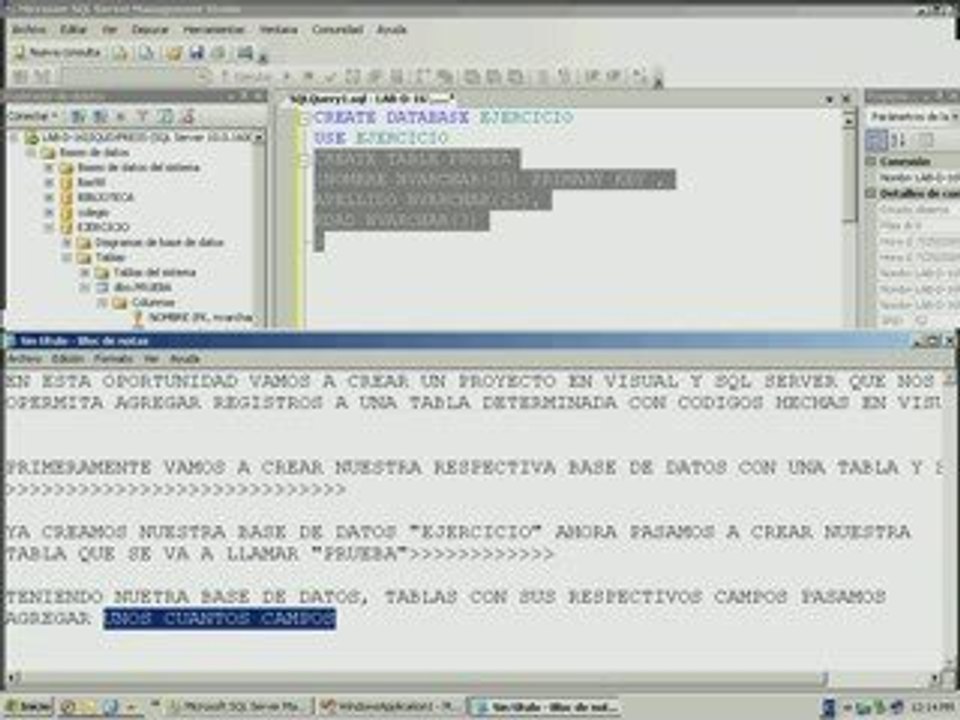The height and width of the screenshot is (720, 960).
Task: Collapse the dbo.PRUEBA table node
Action: click(x=84, y=287)
